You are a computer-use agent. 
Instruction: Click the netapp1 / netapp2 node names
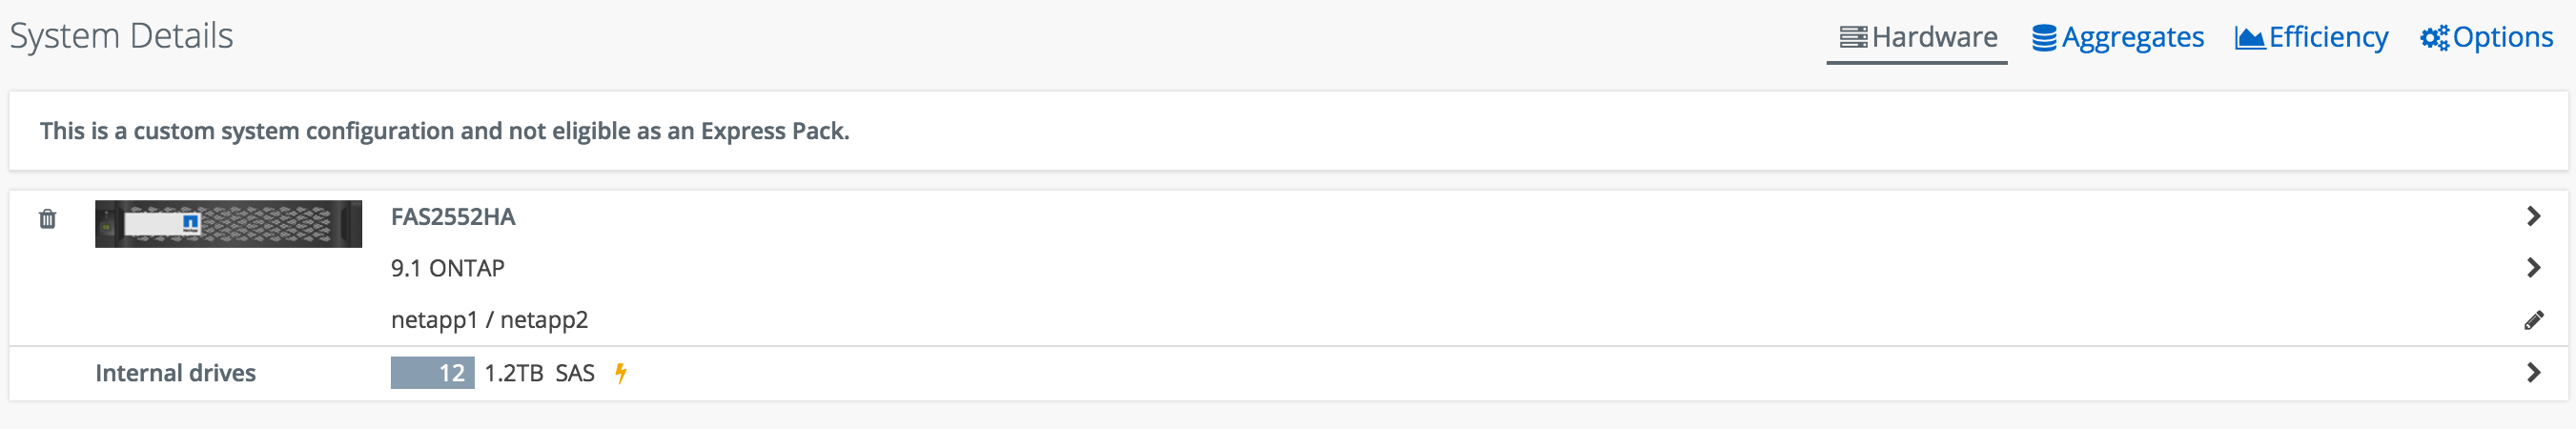pyautogui.click(x=489, y=320)
